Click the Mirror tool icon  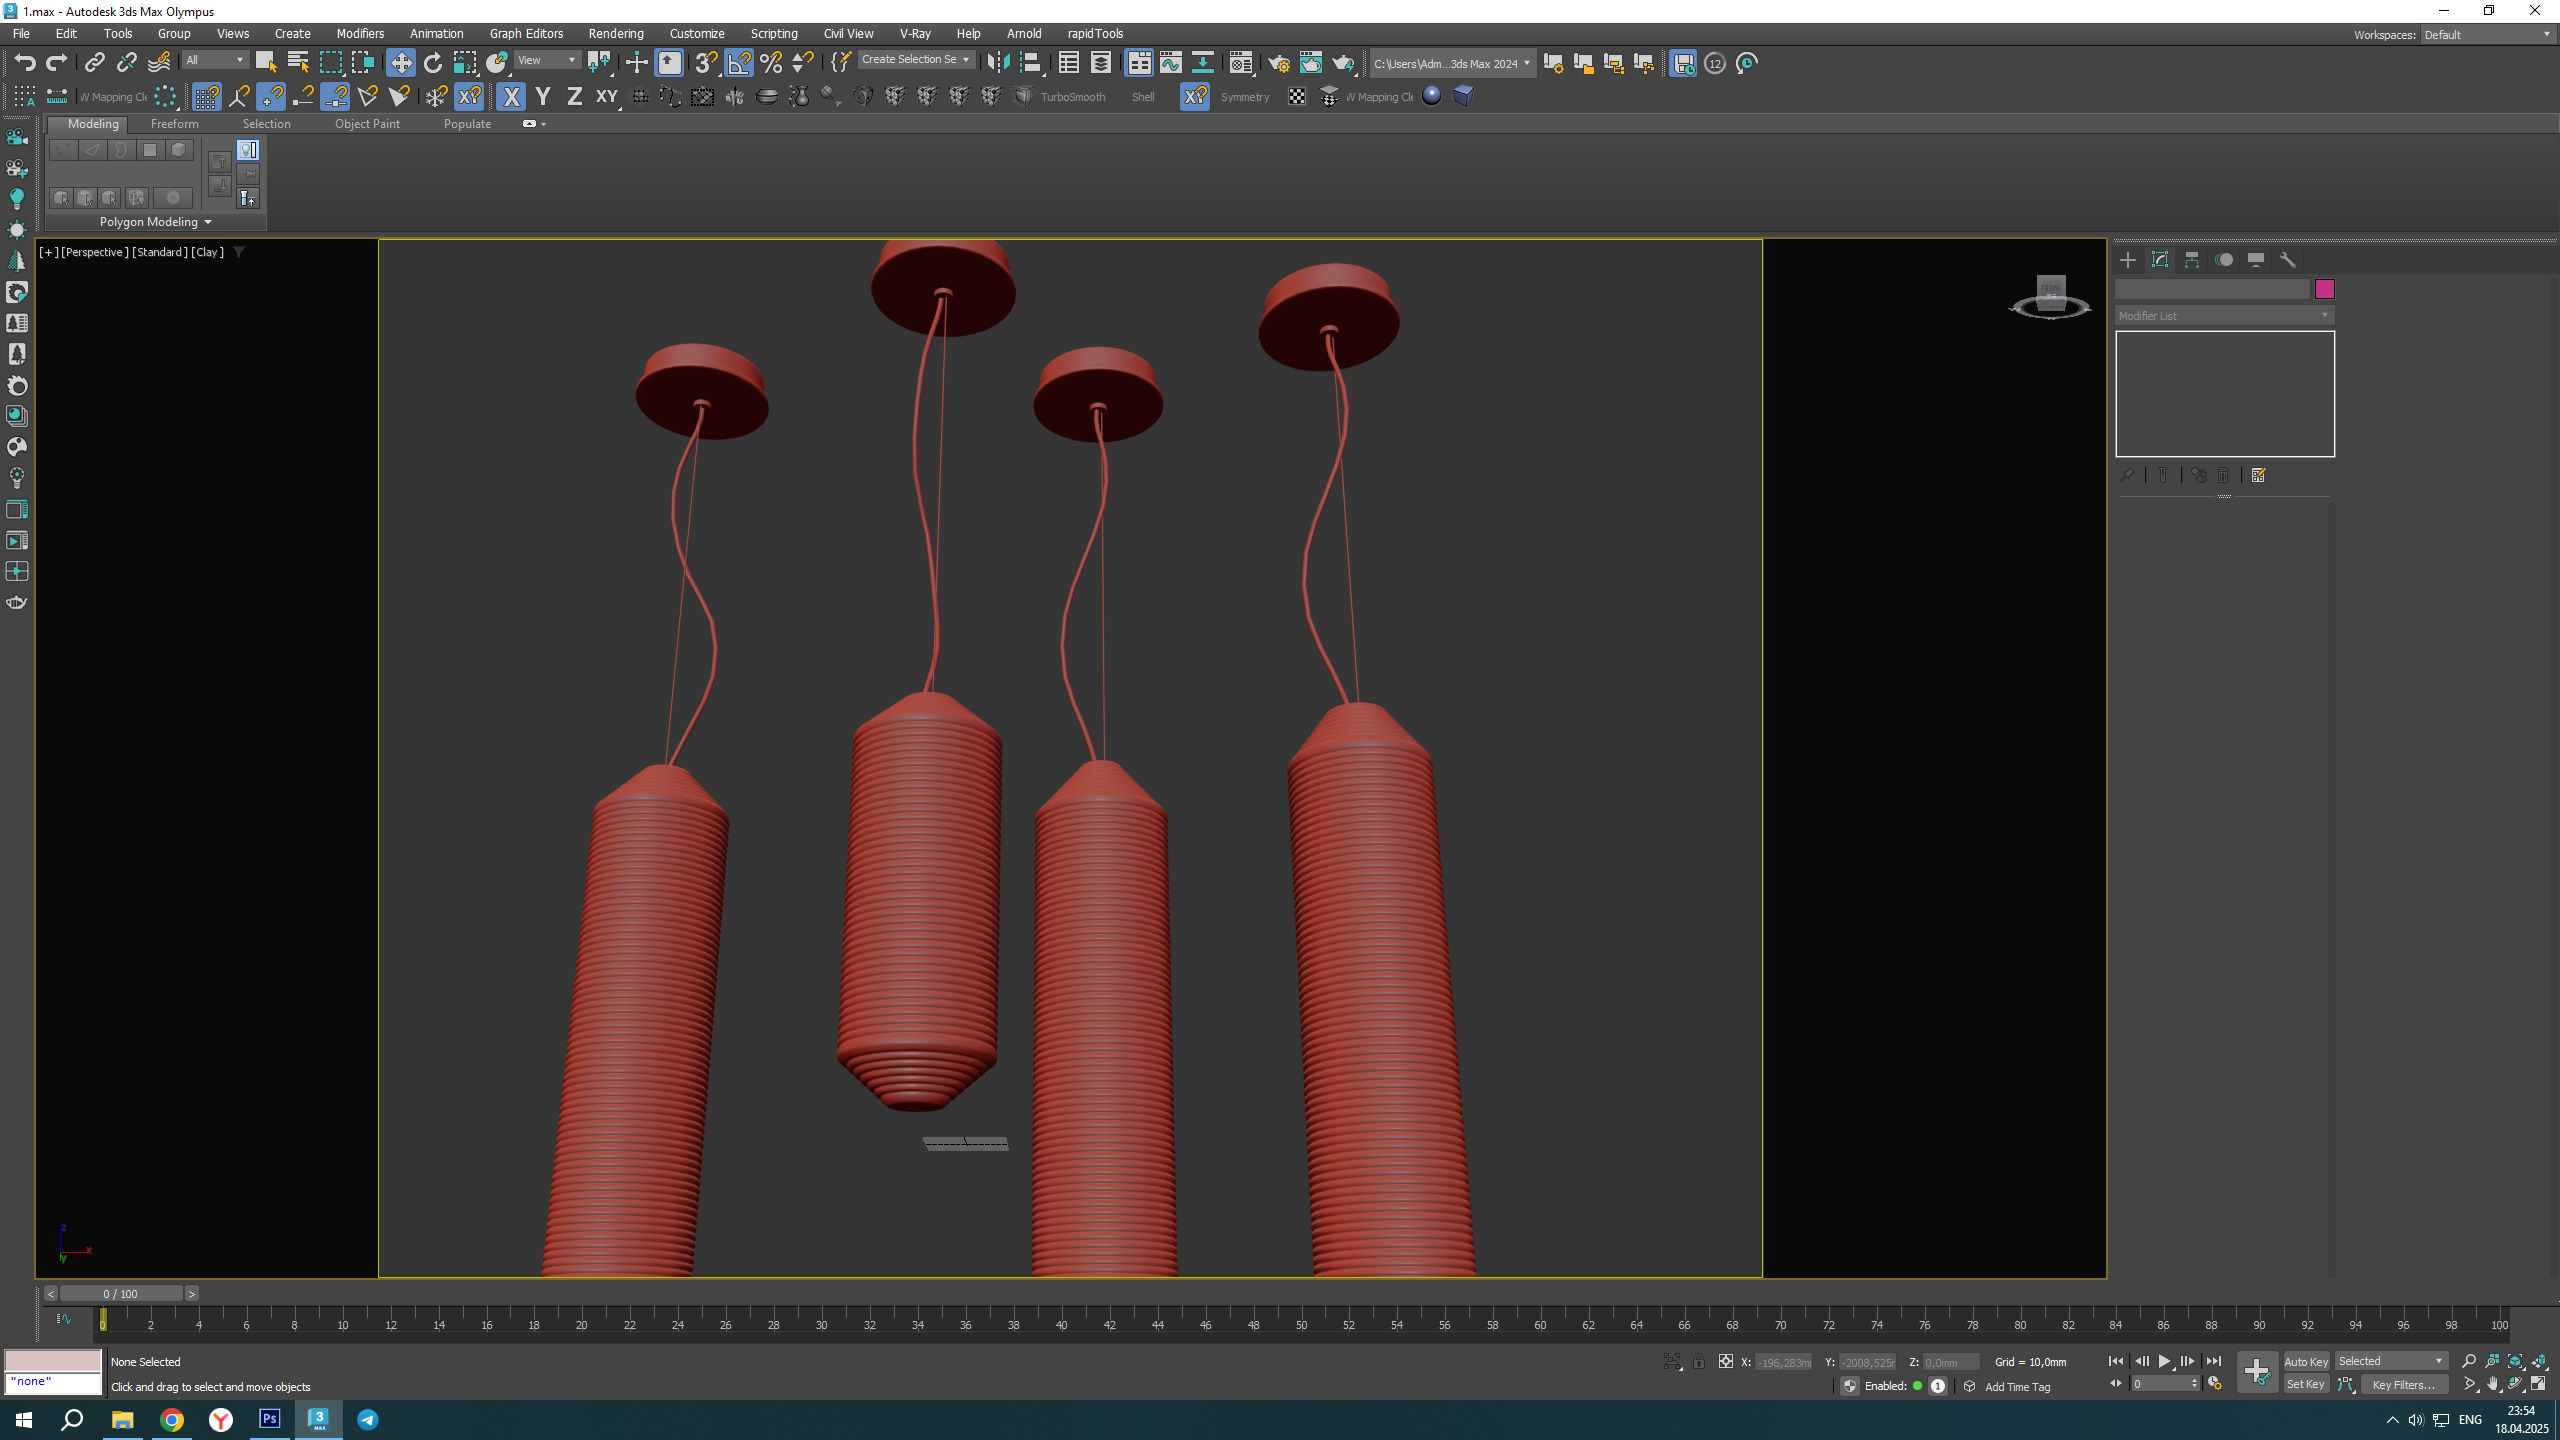tap(997, 63)
